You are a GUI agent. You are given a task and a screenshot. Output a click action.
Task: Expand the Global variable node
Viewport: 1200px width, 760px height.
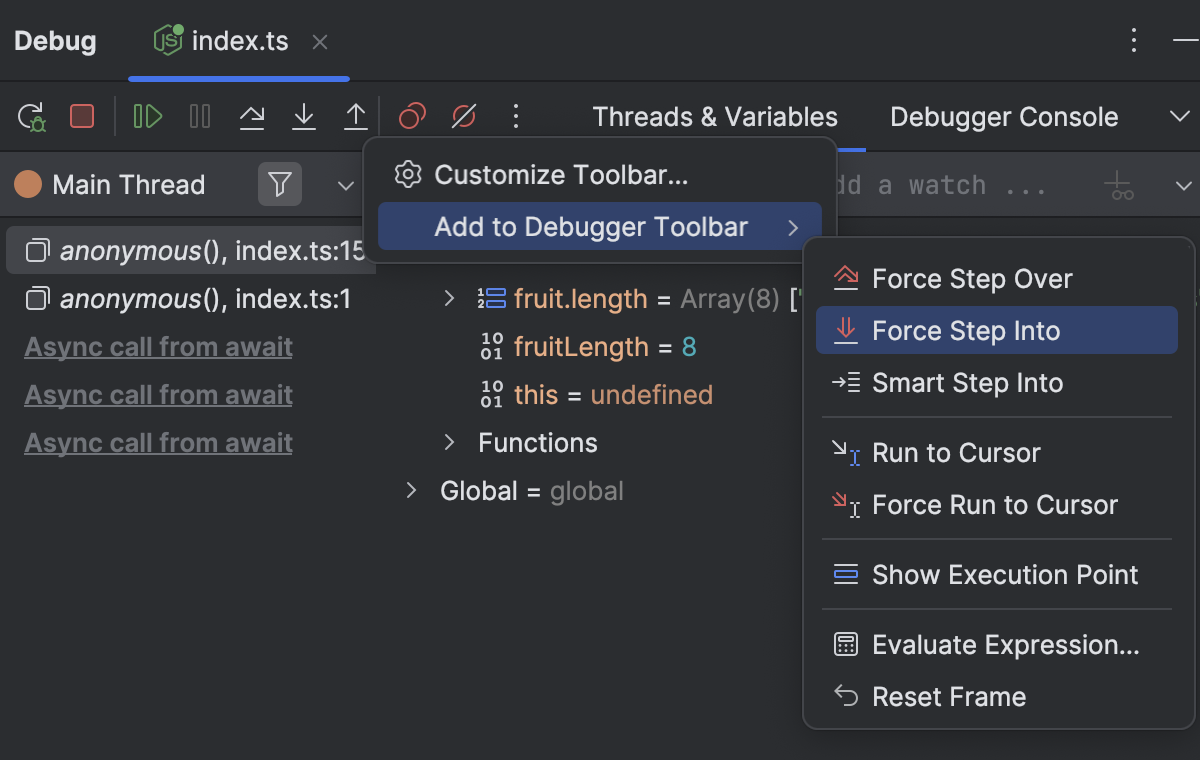tap(411, 490)
